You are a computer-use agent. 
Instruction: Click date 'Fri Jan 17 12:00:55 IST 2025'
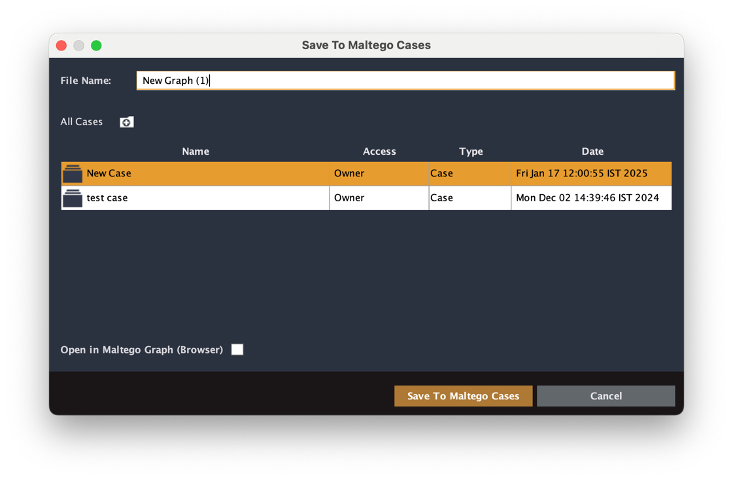click(581, 173)
